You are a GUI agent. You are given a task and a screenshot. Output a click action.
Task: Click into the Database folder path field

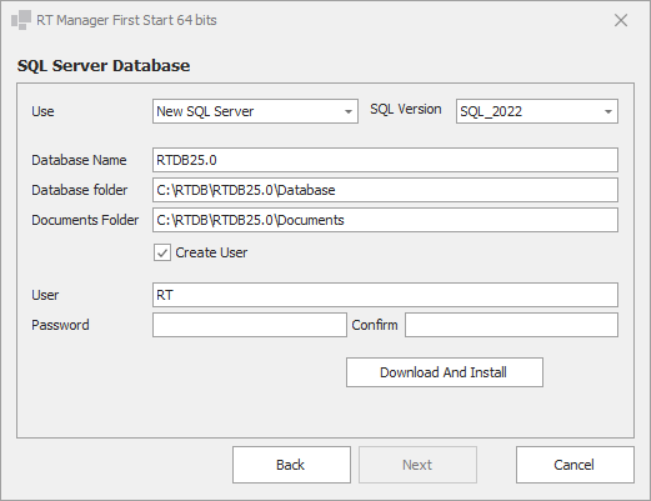tap(385, 190)
